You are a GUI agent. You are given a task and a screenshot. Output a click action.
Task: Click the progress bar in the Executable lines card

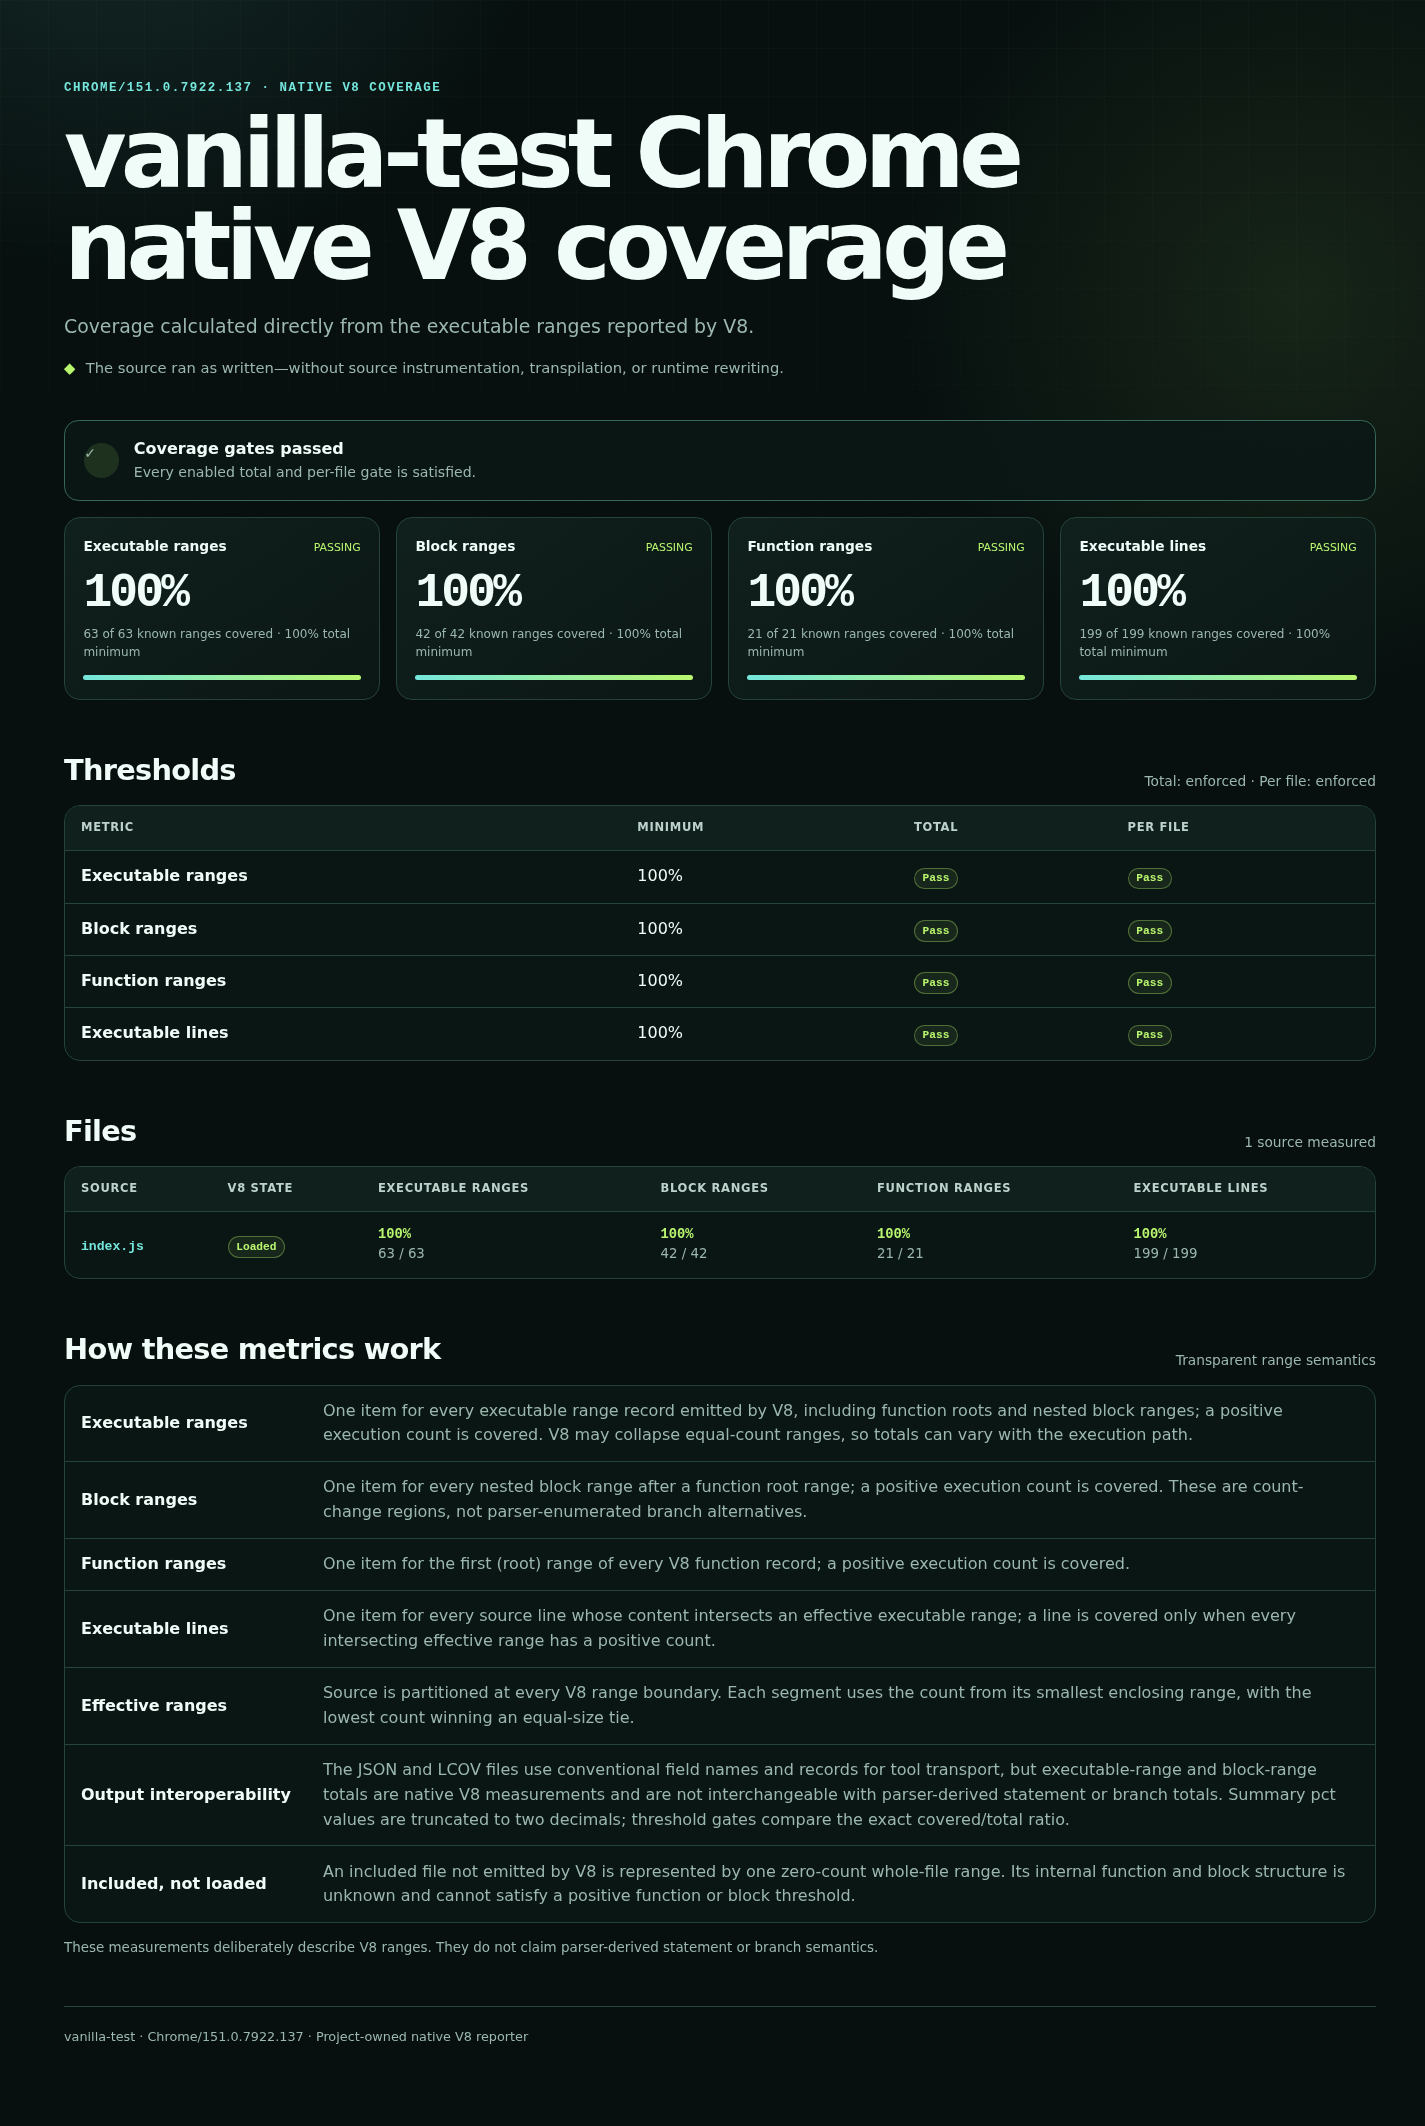[x=1218, y=677]
